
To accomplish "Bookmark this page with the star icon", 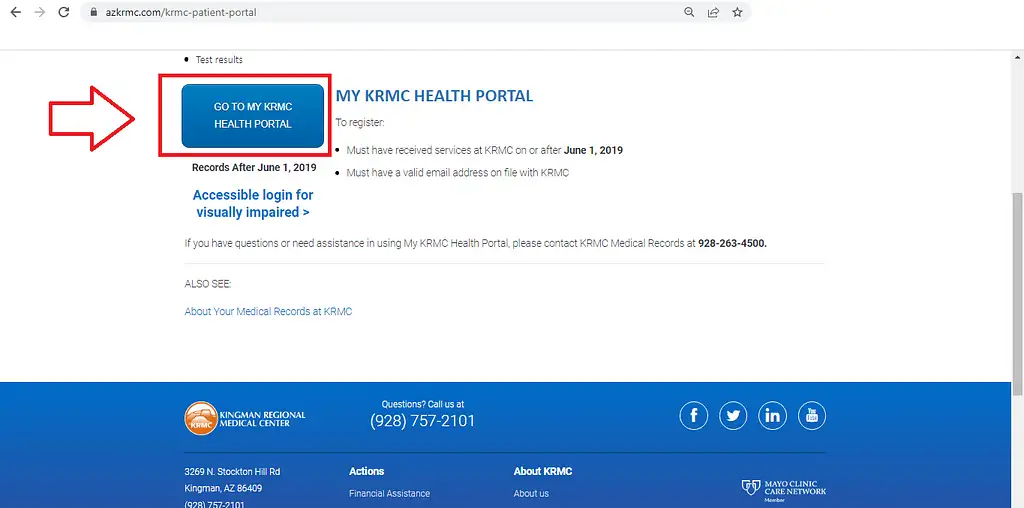I will pyautogui.click(x=737, y=12).
